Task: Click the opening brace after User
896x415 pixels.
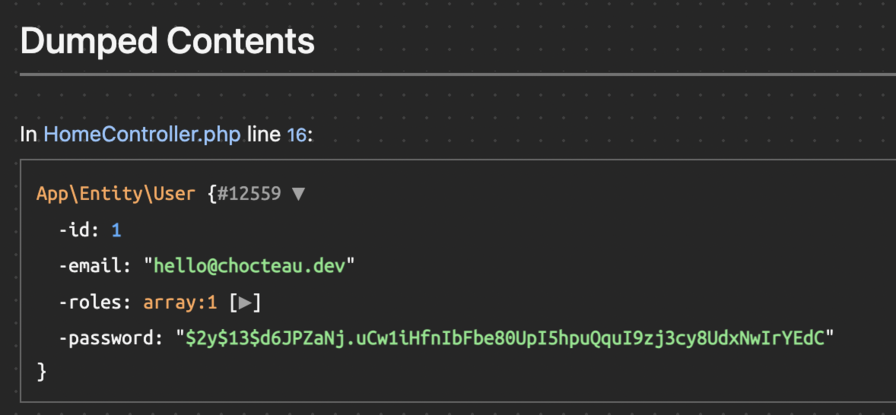Action: click(211, 194)
